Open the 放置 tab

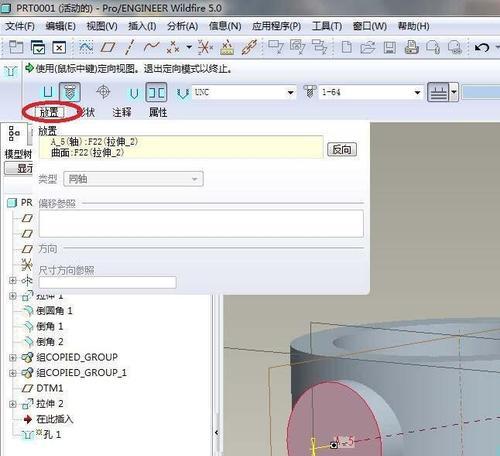(x=49, y=112)
